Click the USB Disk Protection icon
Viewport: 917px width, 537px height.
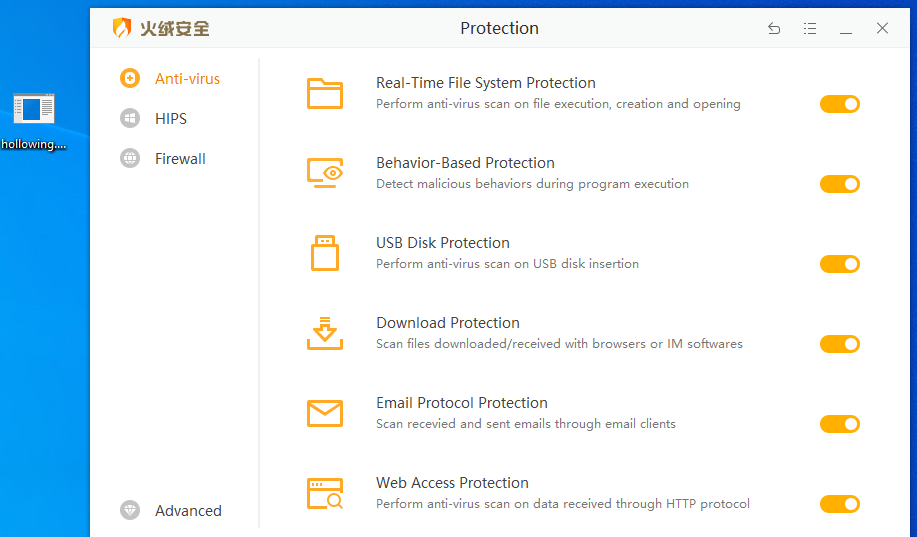pyautogui.click(x=325, y=253)
